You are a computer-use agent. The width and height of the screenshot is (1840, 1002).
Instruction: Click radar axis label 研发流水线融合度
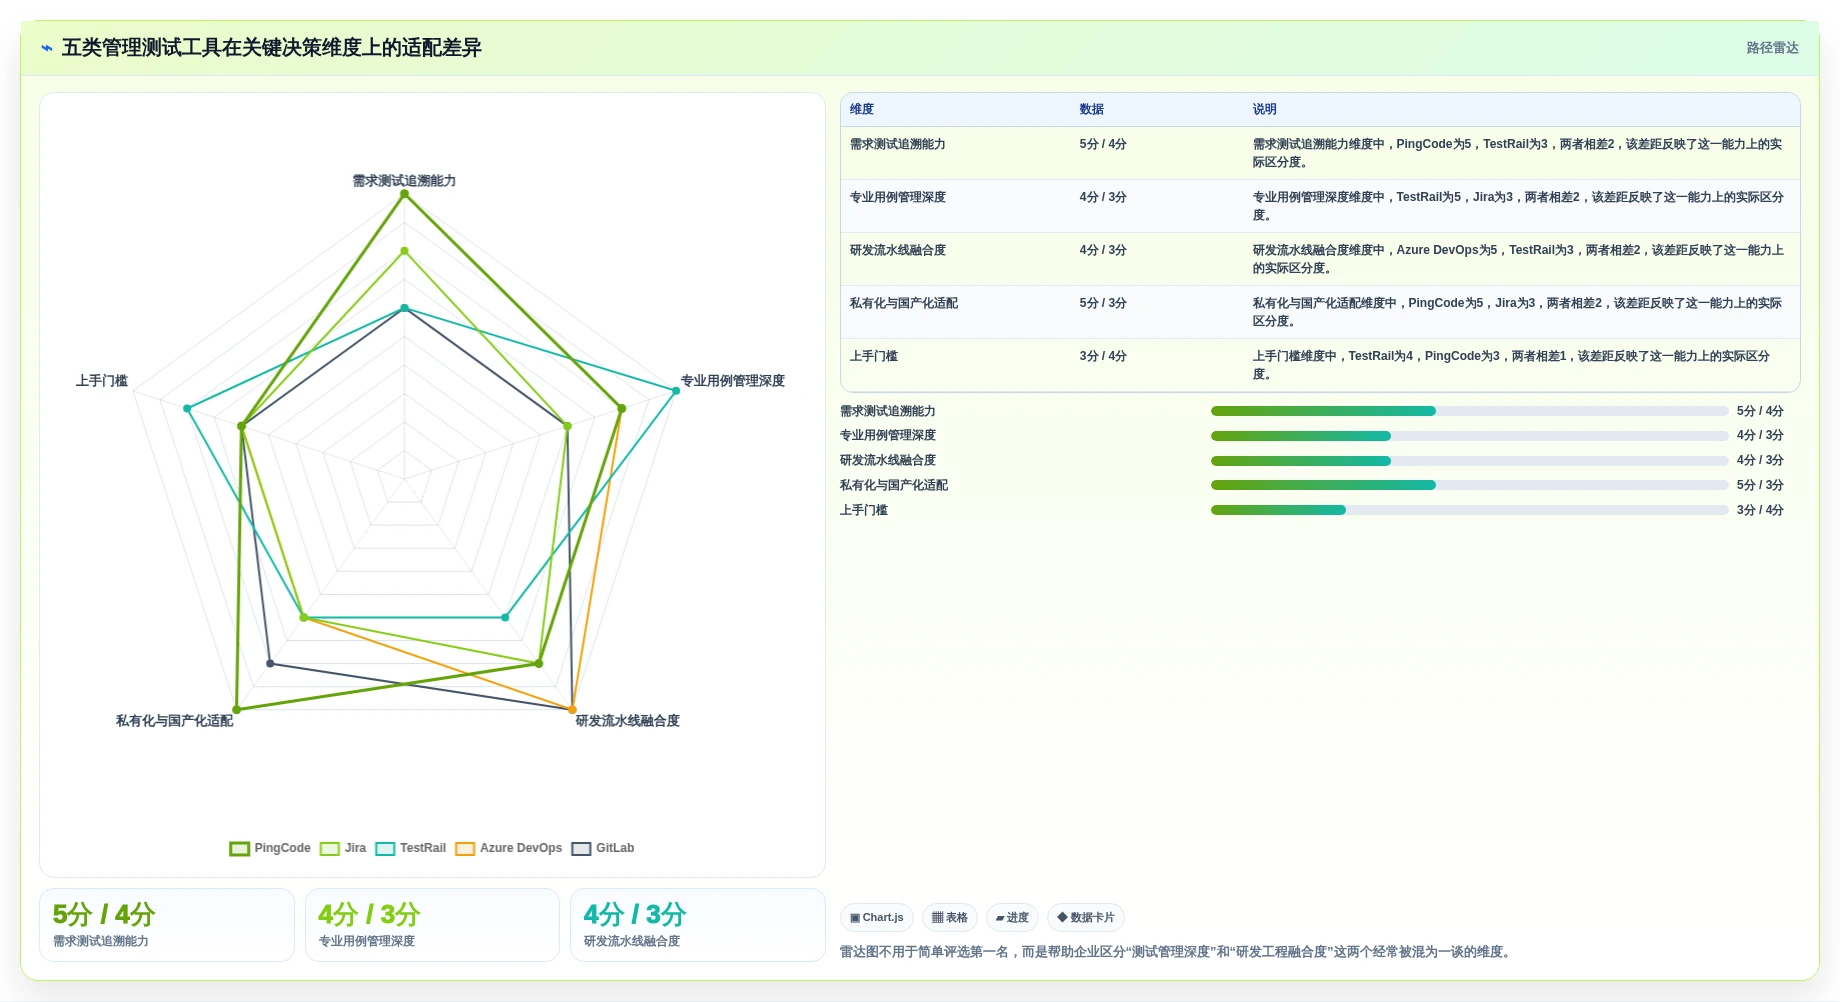(x=628, y=721)
